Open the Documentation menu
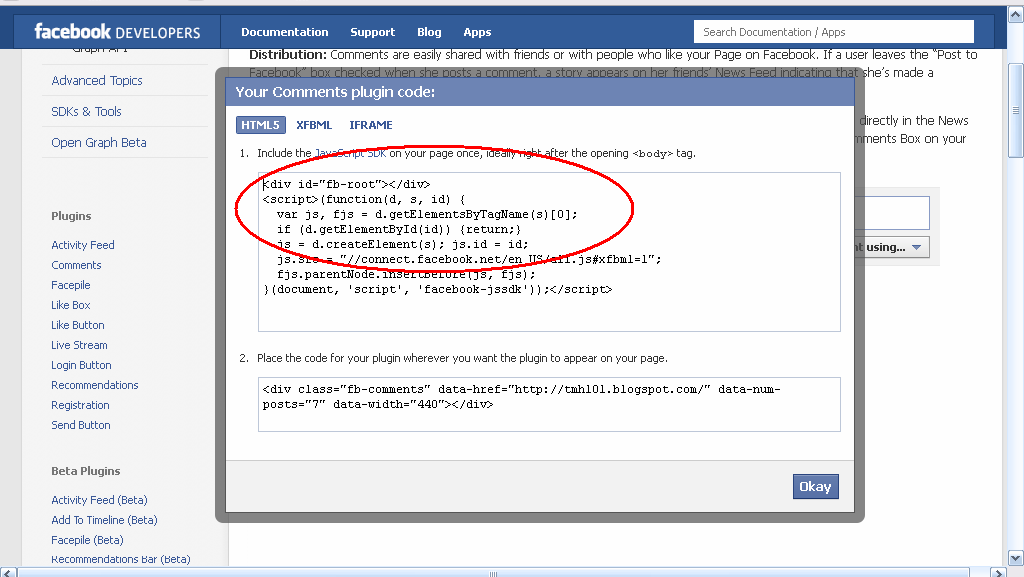1024x577 pixels. coord(285,32)
